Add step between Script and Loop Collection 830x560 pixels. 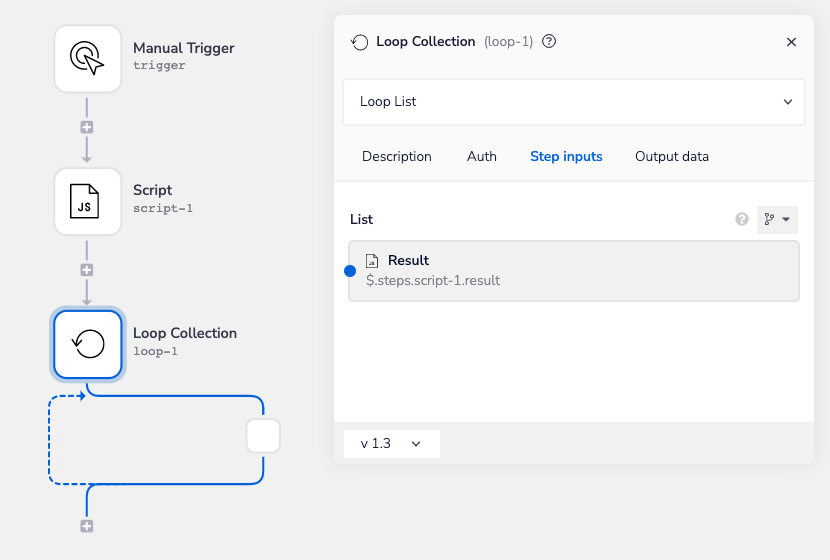tap(87, 270)
